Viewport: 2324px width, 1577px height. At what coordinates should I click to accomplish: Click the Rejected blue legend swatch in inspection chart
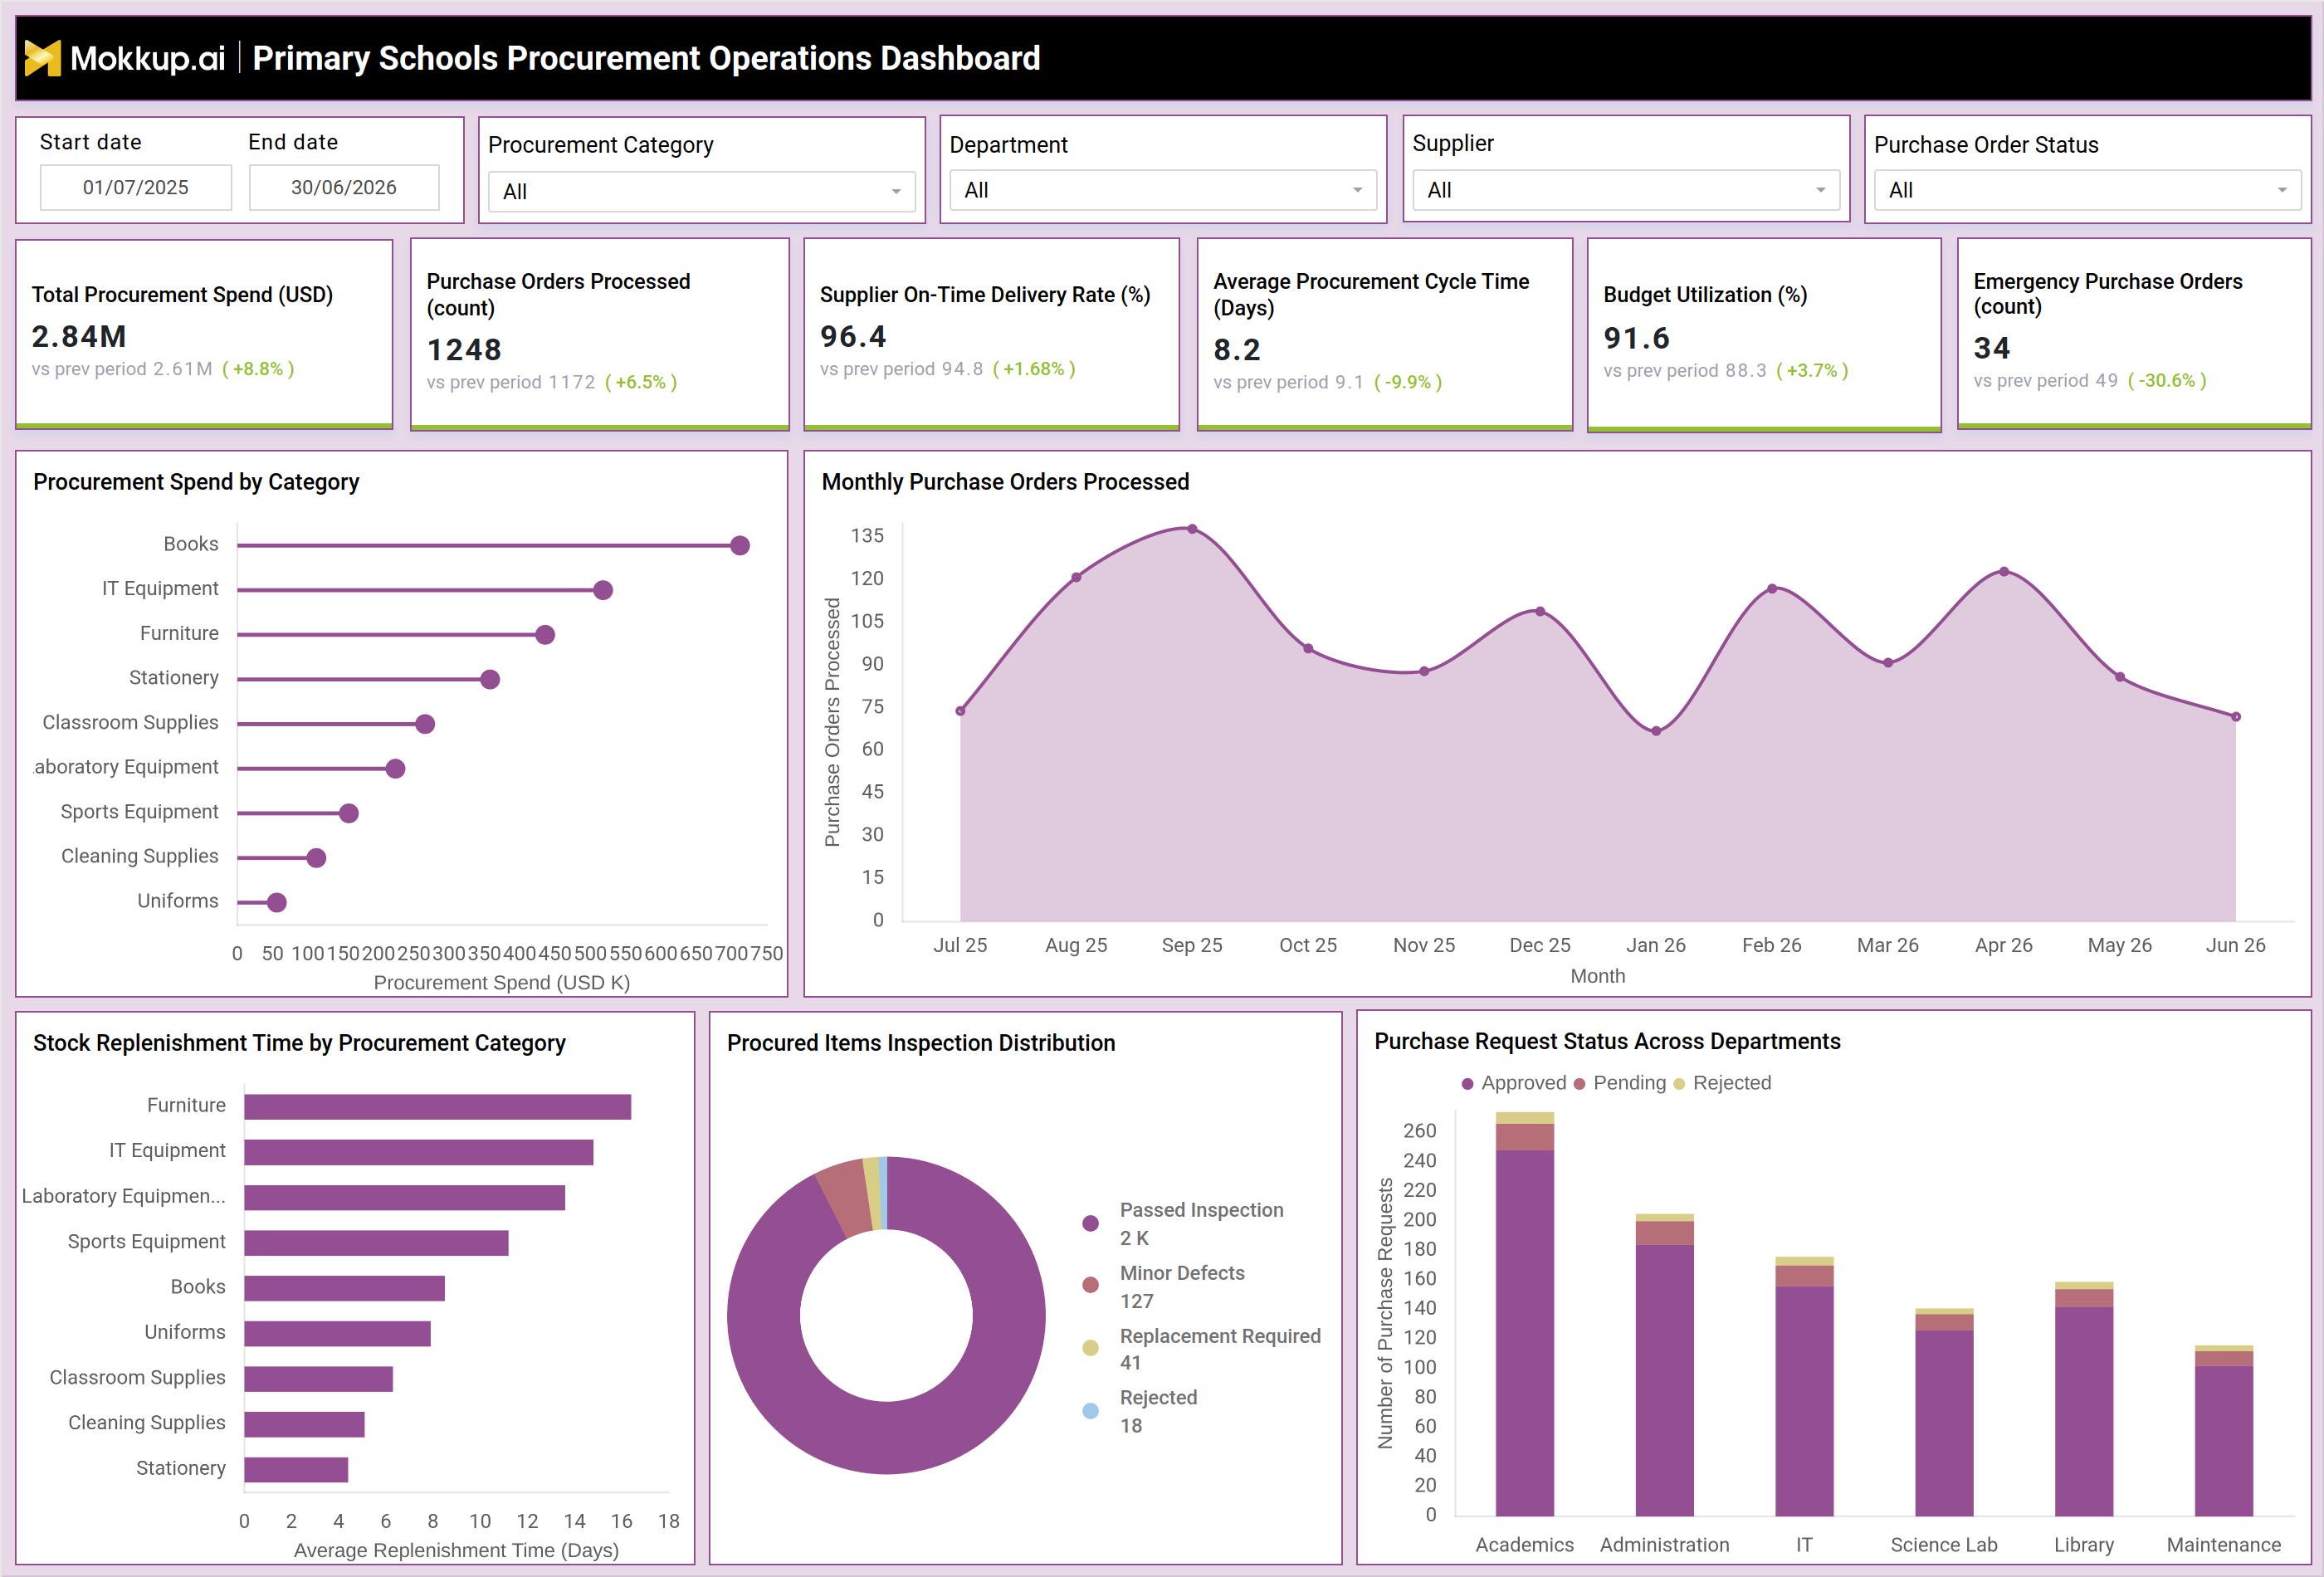(x=1091, y=1411)
